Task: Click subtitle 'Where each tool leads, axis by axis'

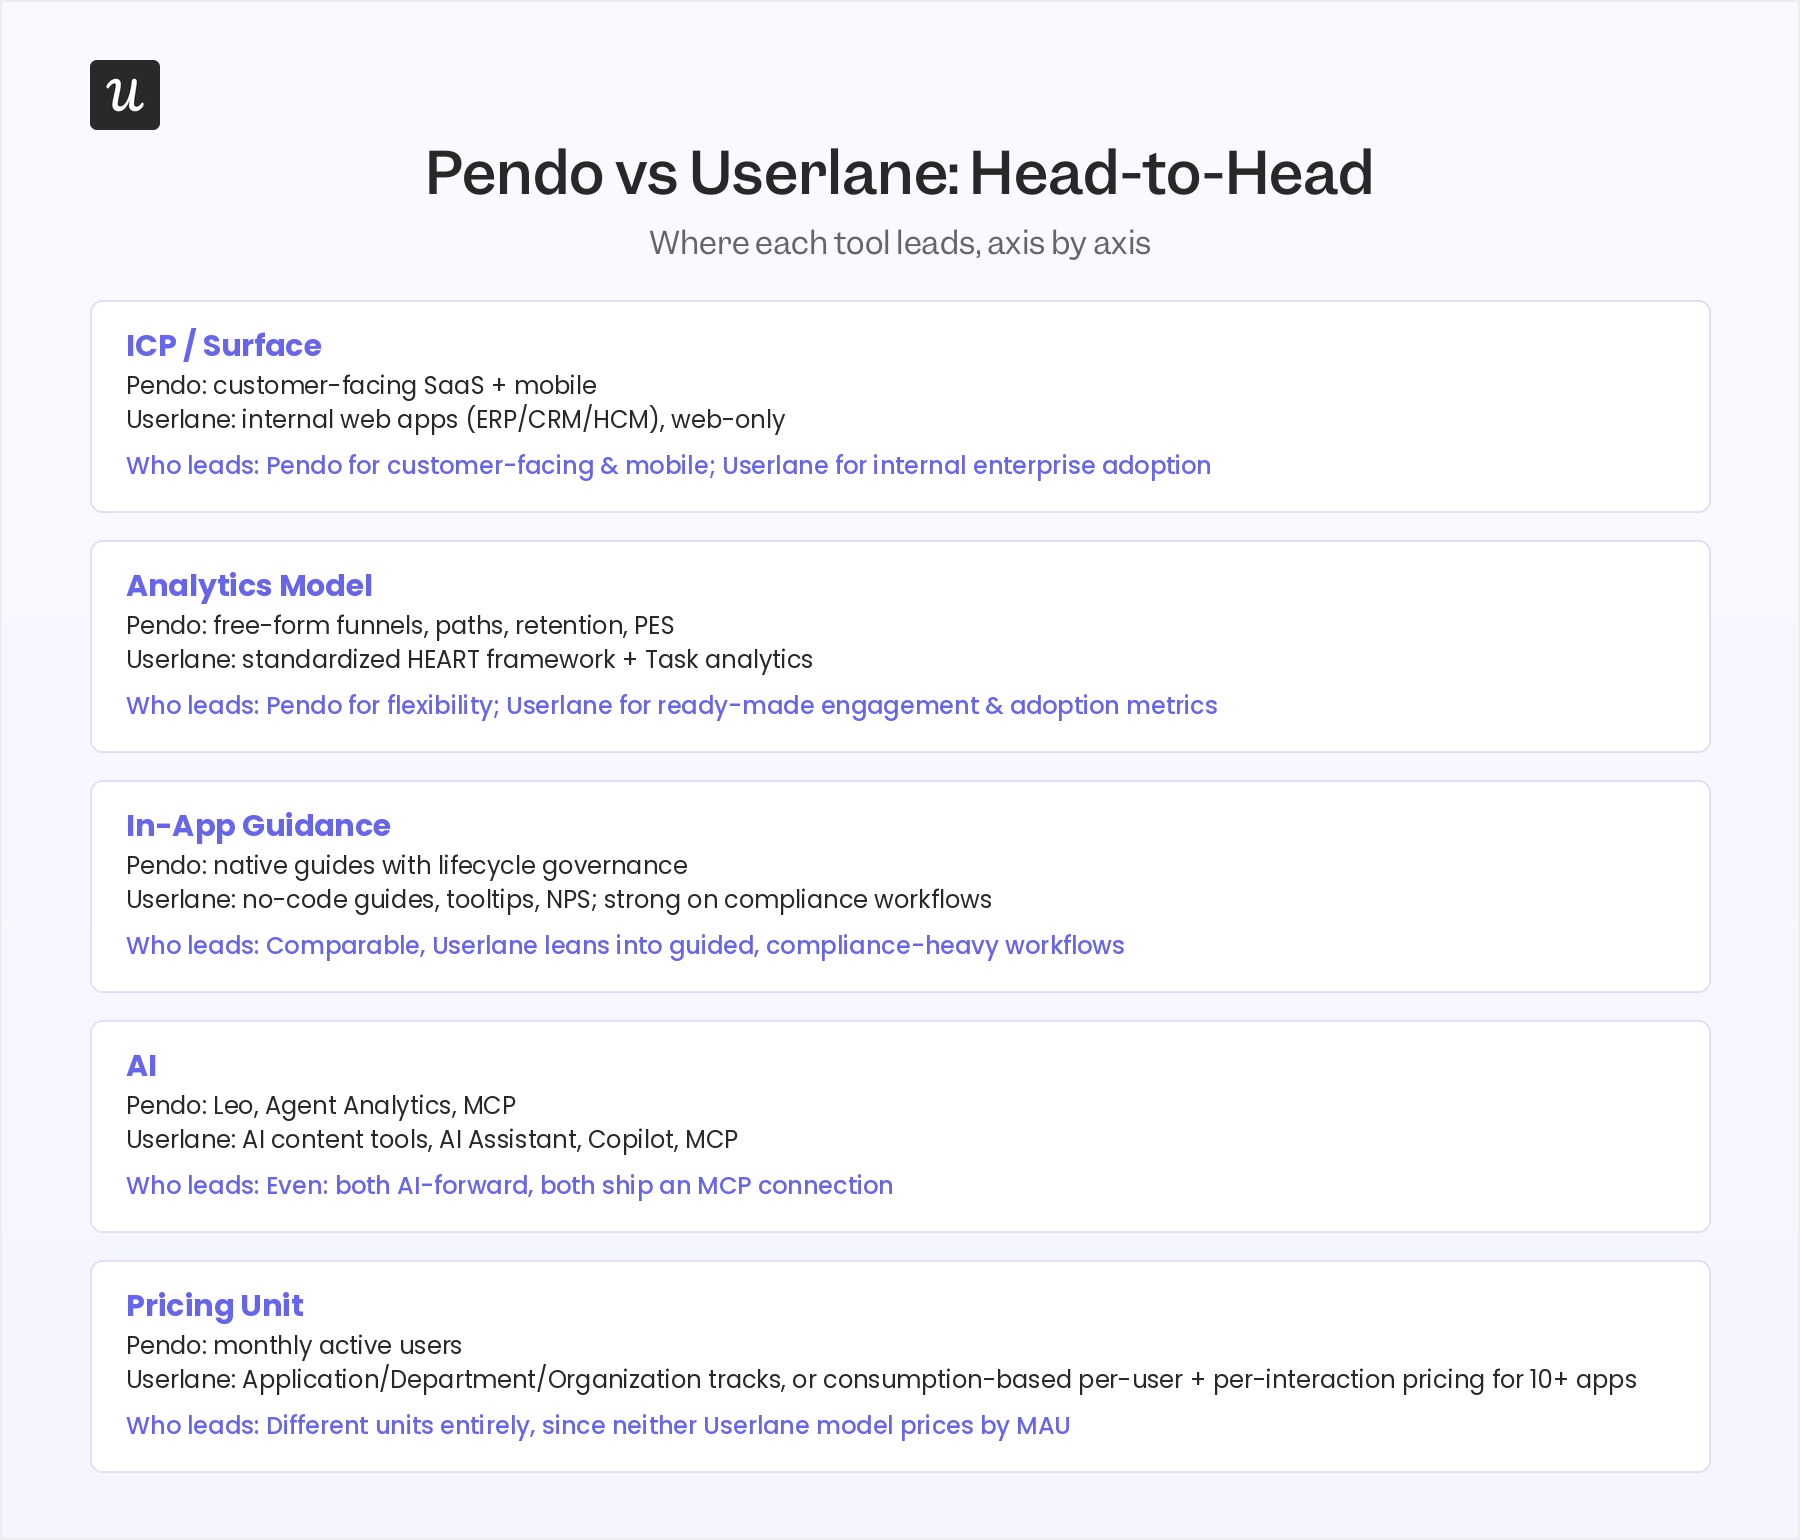Action: (899, 243)
